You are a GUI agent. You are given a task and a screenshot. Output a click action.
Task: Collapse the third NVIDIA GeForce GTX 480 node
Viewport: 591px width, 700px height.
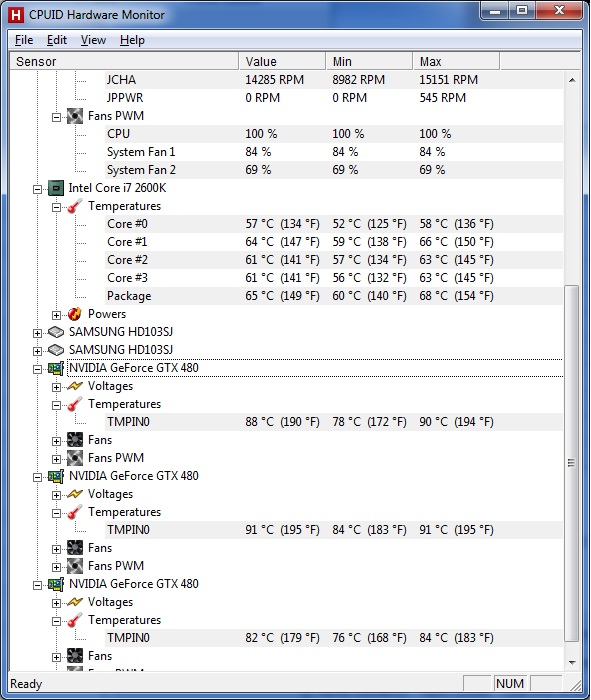pos(37,585)
